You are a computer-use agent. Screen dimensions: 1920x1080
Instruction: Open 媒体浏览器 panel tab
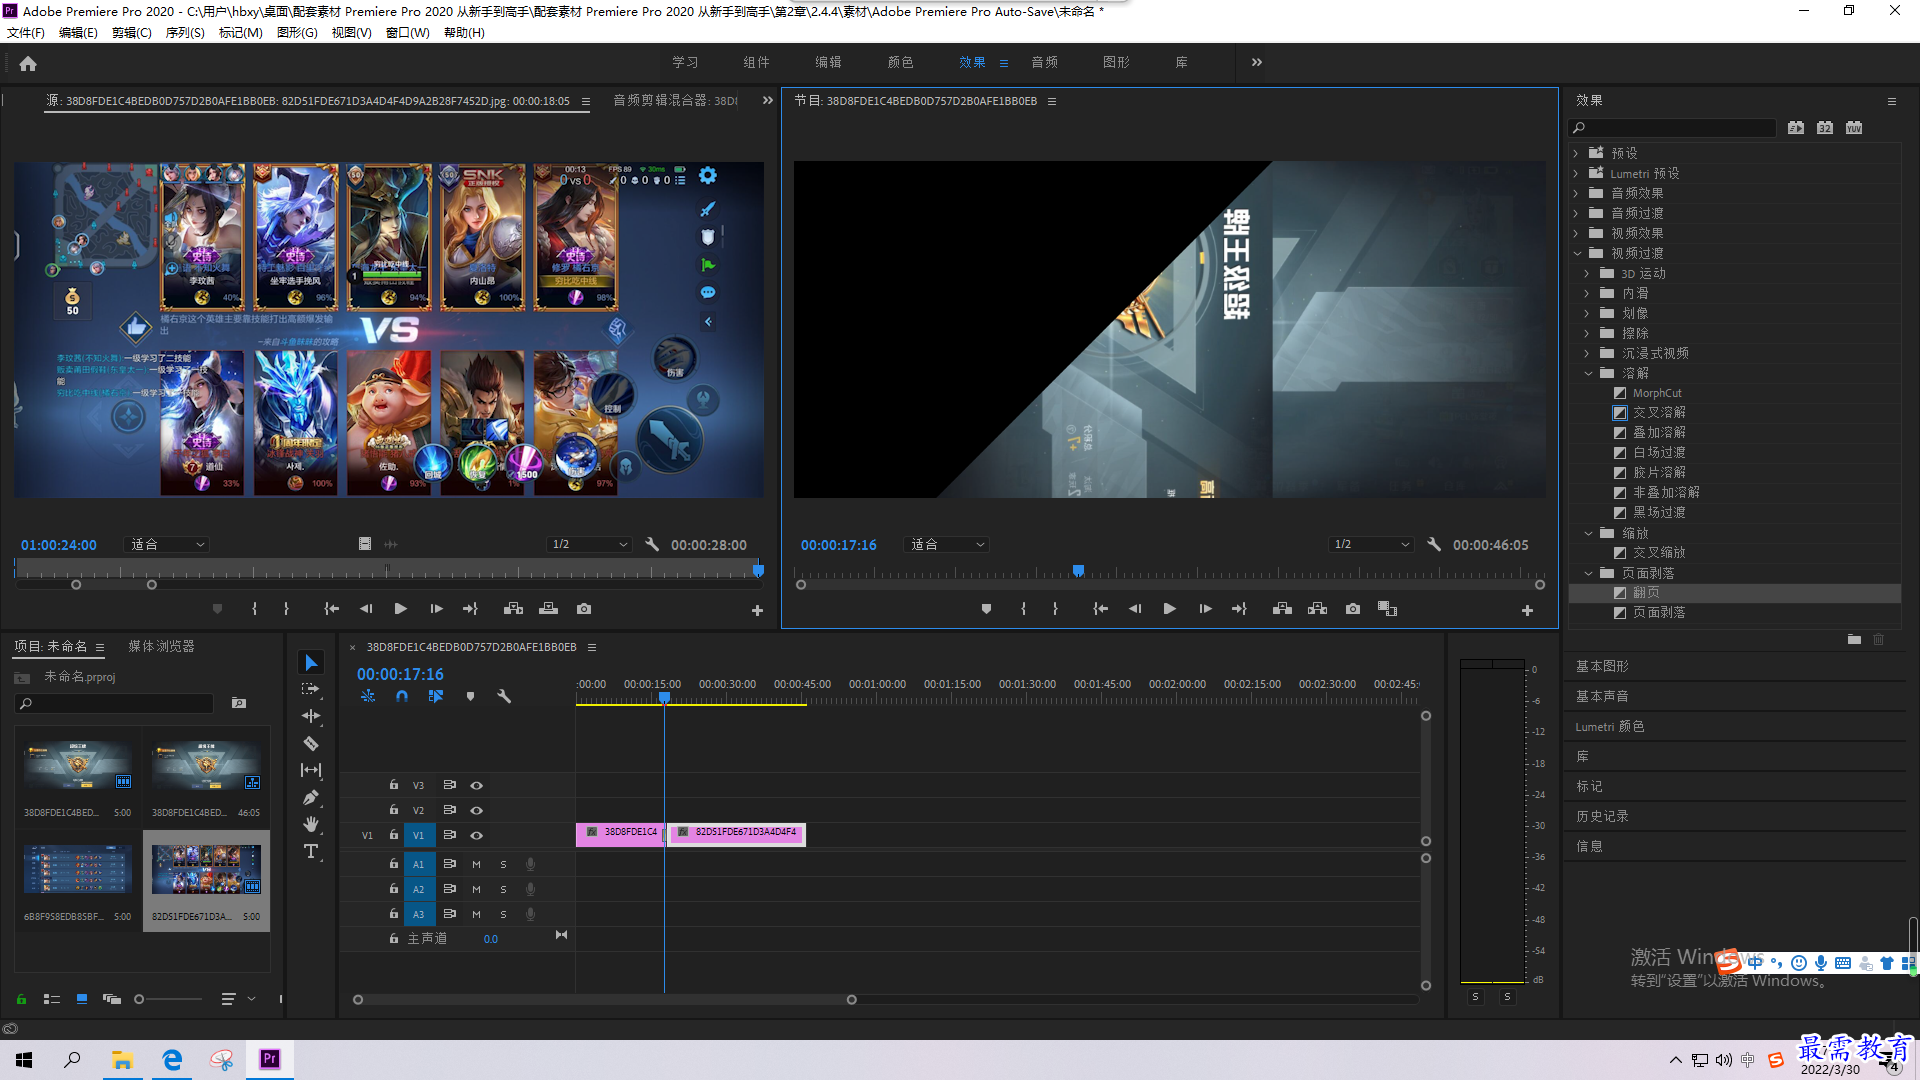click(x=161, y=646)
